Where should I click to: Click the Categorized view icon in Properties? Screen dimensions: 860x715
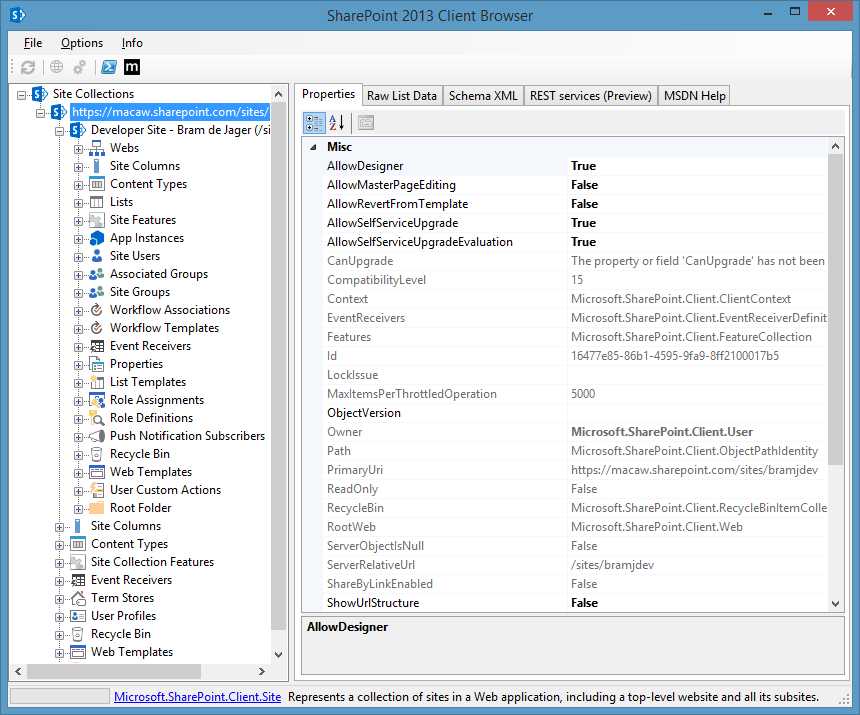pos(314,123)
